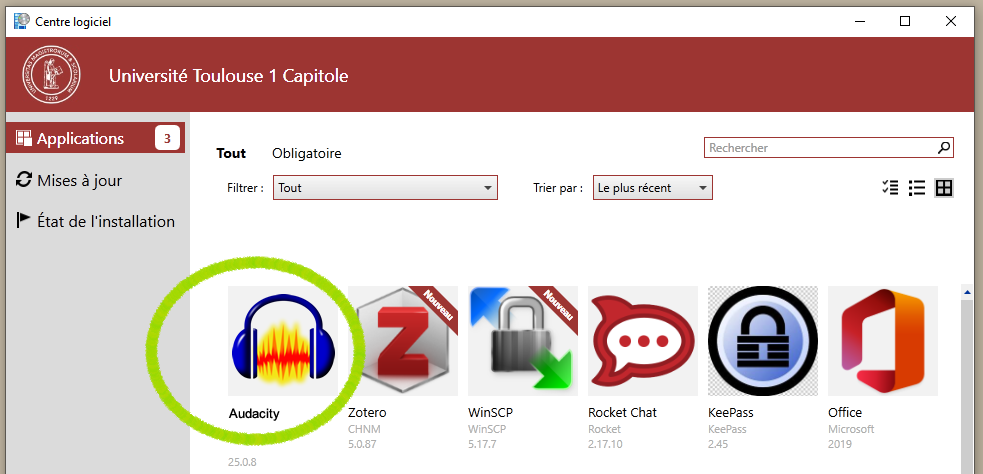Click the Zotero name label
983x474 pixels.
(x=367, y=413)
